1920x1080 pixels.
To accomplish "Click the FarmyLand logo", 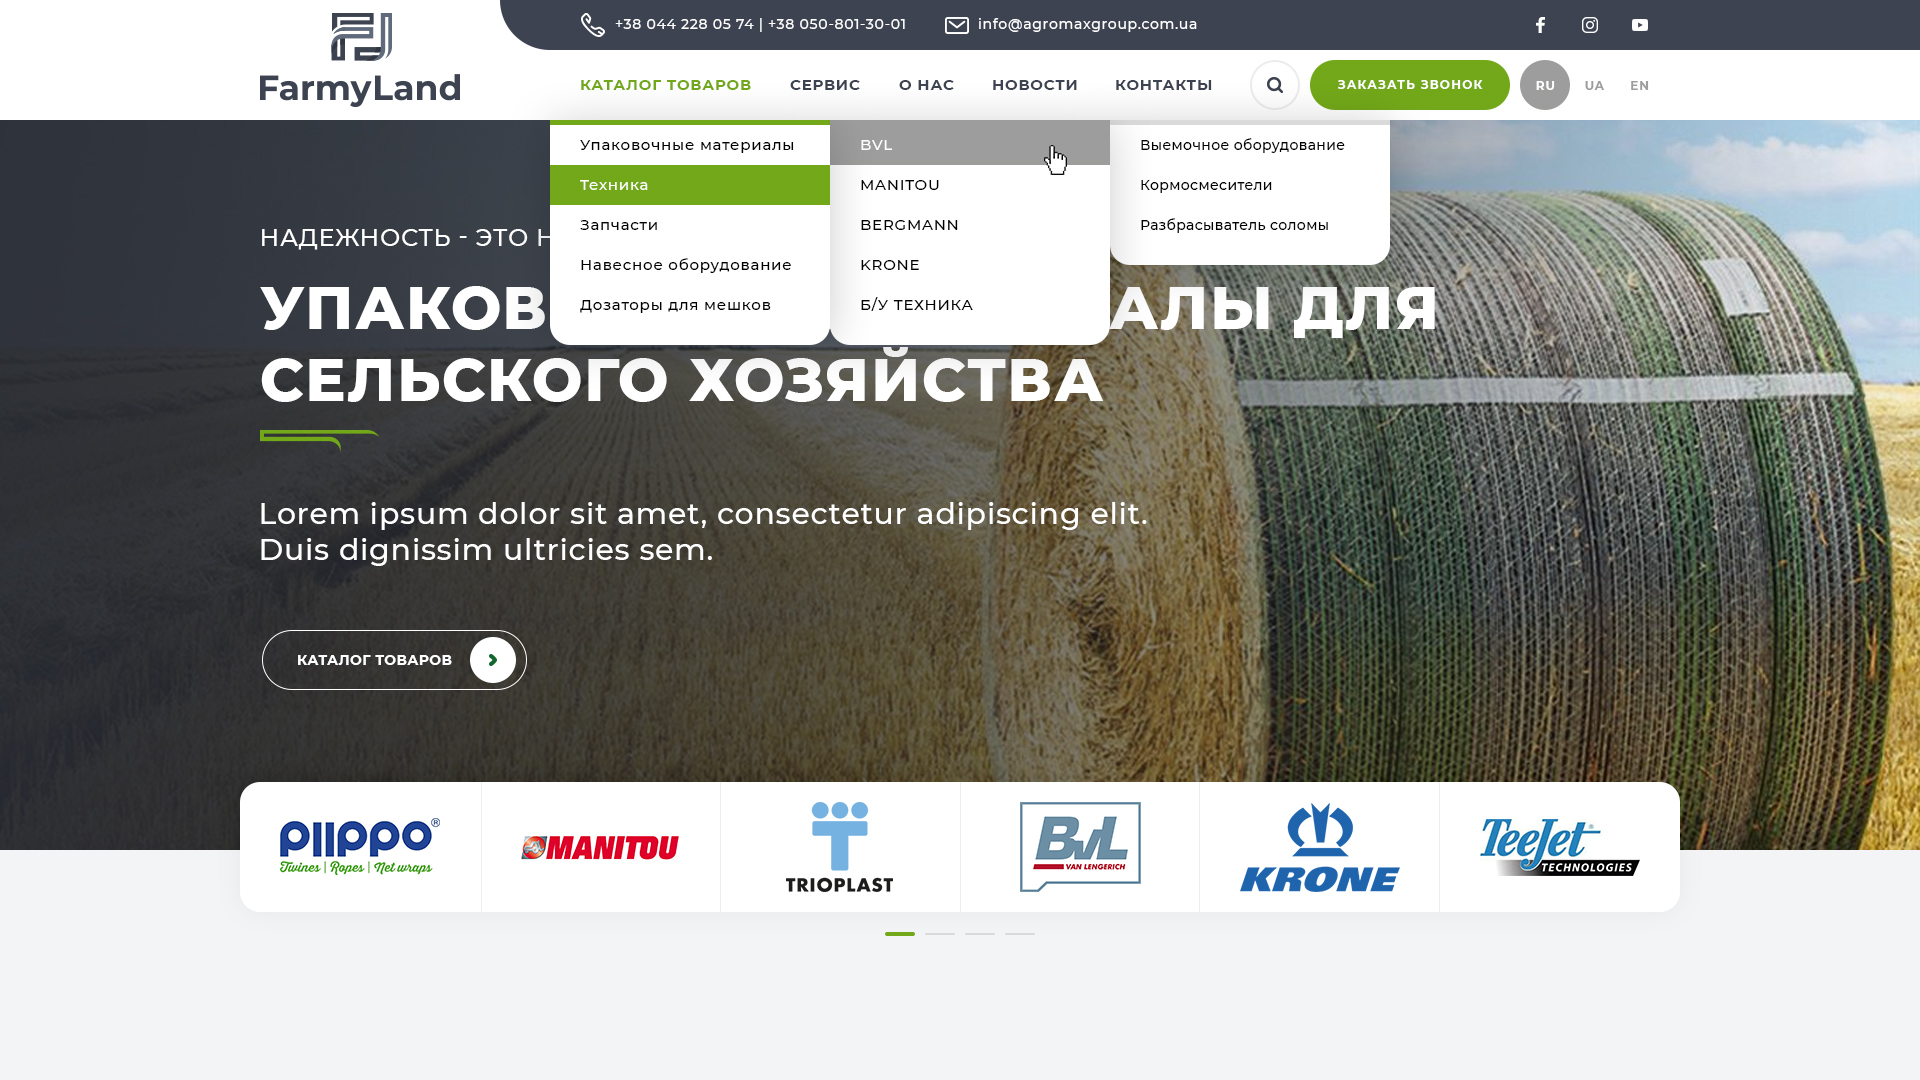I will point(360,60).
